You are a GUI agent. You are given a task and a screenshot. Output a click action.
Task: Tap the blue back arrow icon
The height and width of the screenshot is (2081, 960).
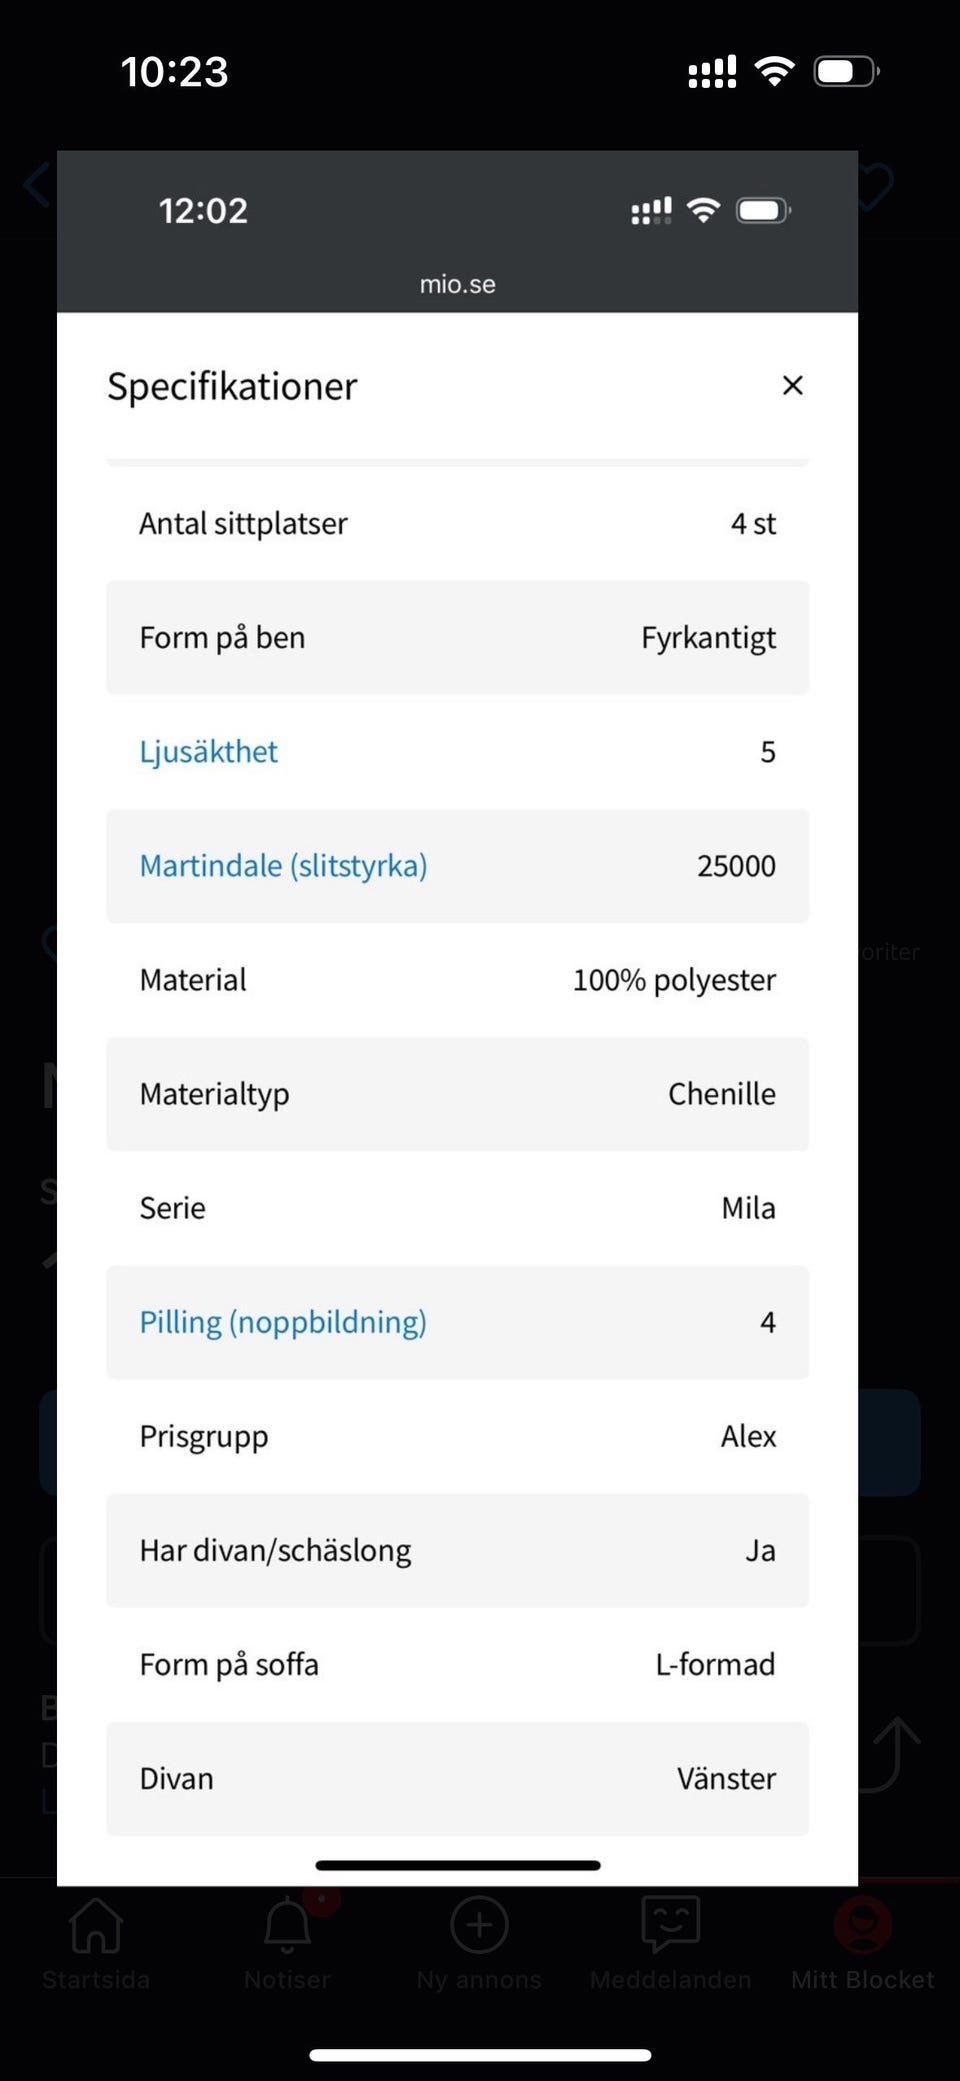[x=37, y=185]
